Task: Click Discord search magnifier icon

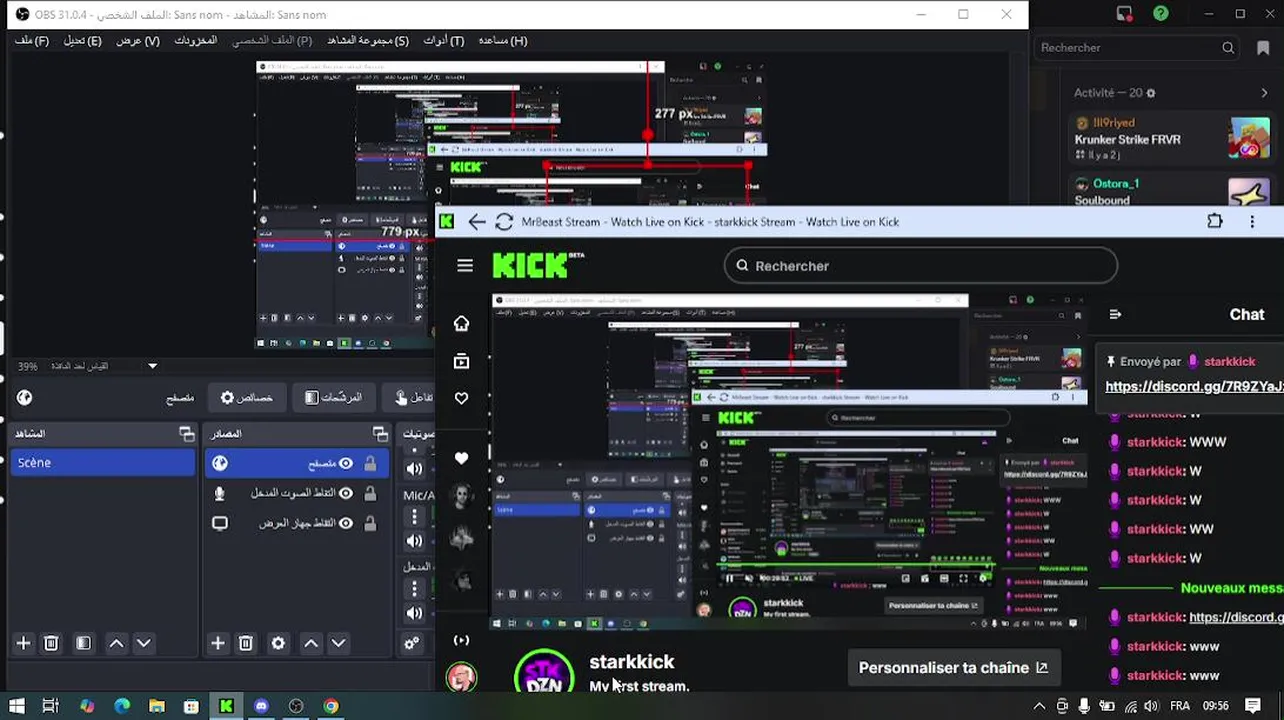Action: point(1228,48)
